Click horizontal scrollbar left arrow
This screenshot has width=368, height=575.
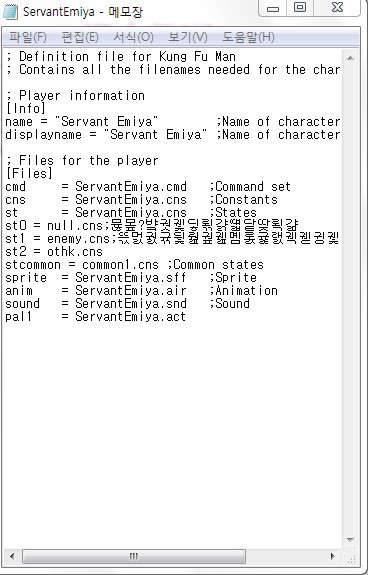(12, 556)
